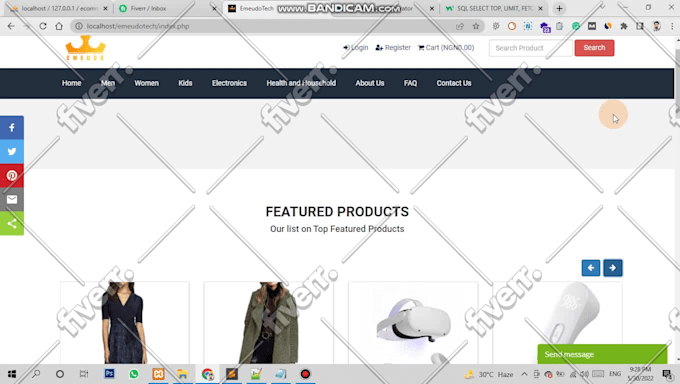Close the Fiverr / Inbox tab
The width and height of the screenshot is (680, 384).
coord(214,8)
